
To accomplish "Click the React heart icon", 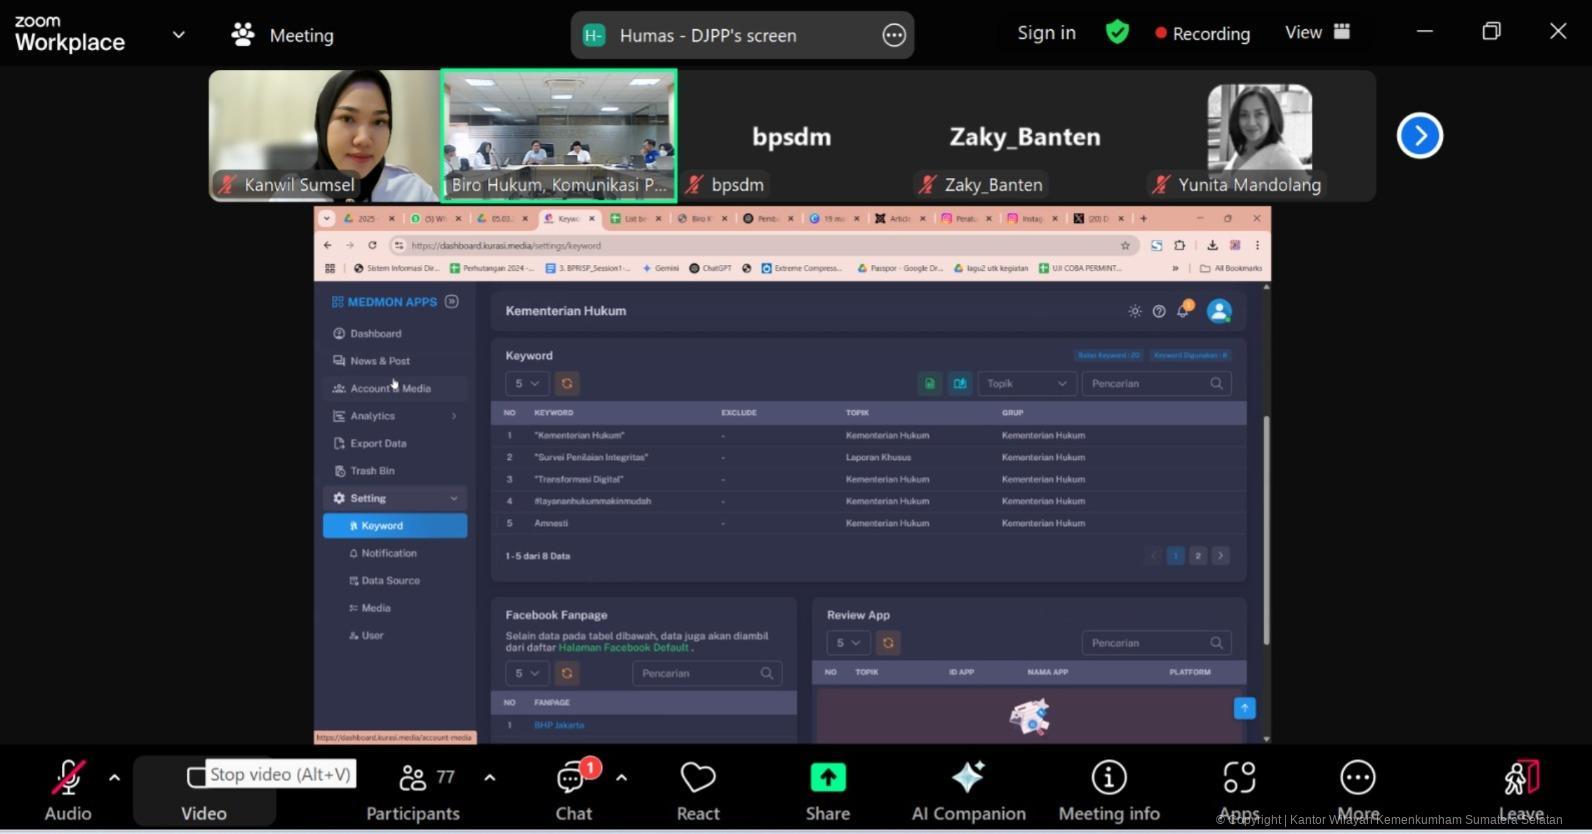I will tap(697, 779).
